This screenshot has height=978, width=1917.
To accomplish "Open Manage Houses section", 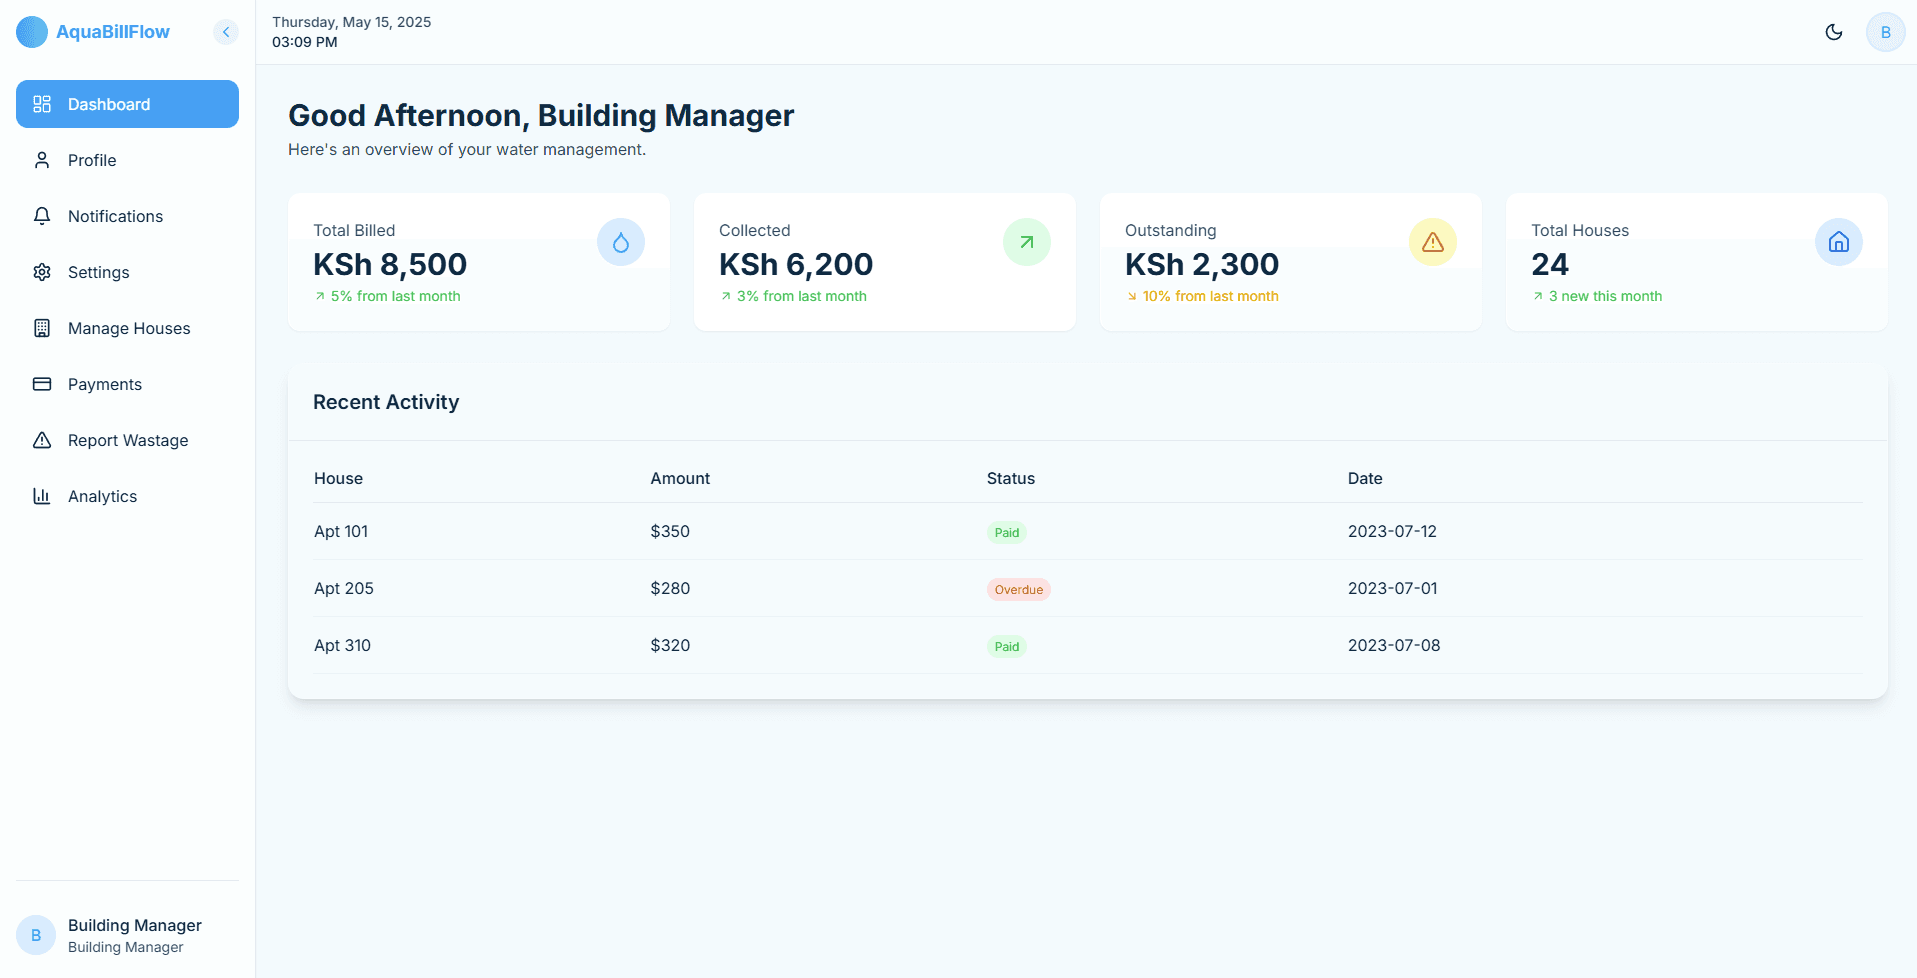I will [x=127, y=328].
